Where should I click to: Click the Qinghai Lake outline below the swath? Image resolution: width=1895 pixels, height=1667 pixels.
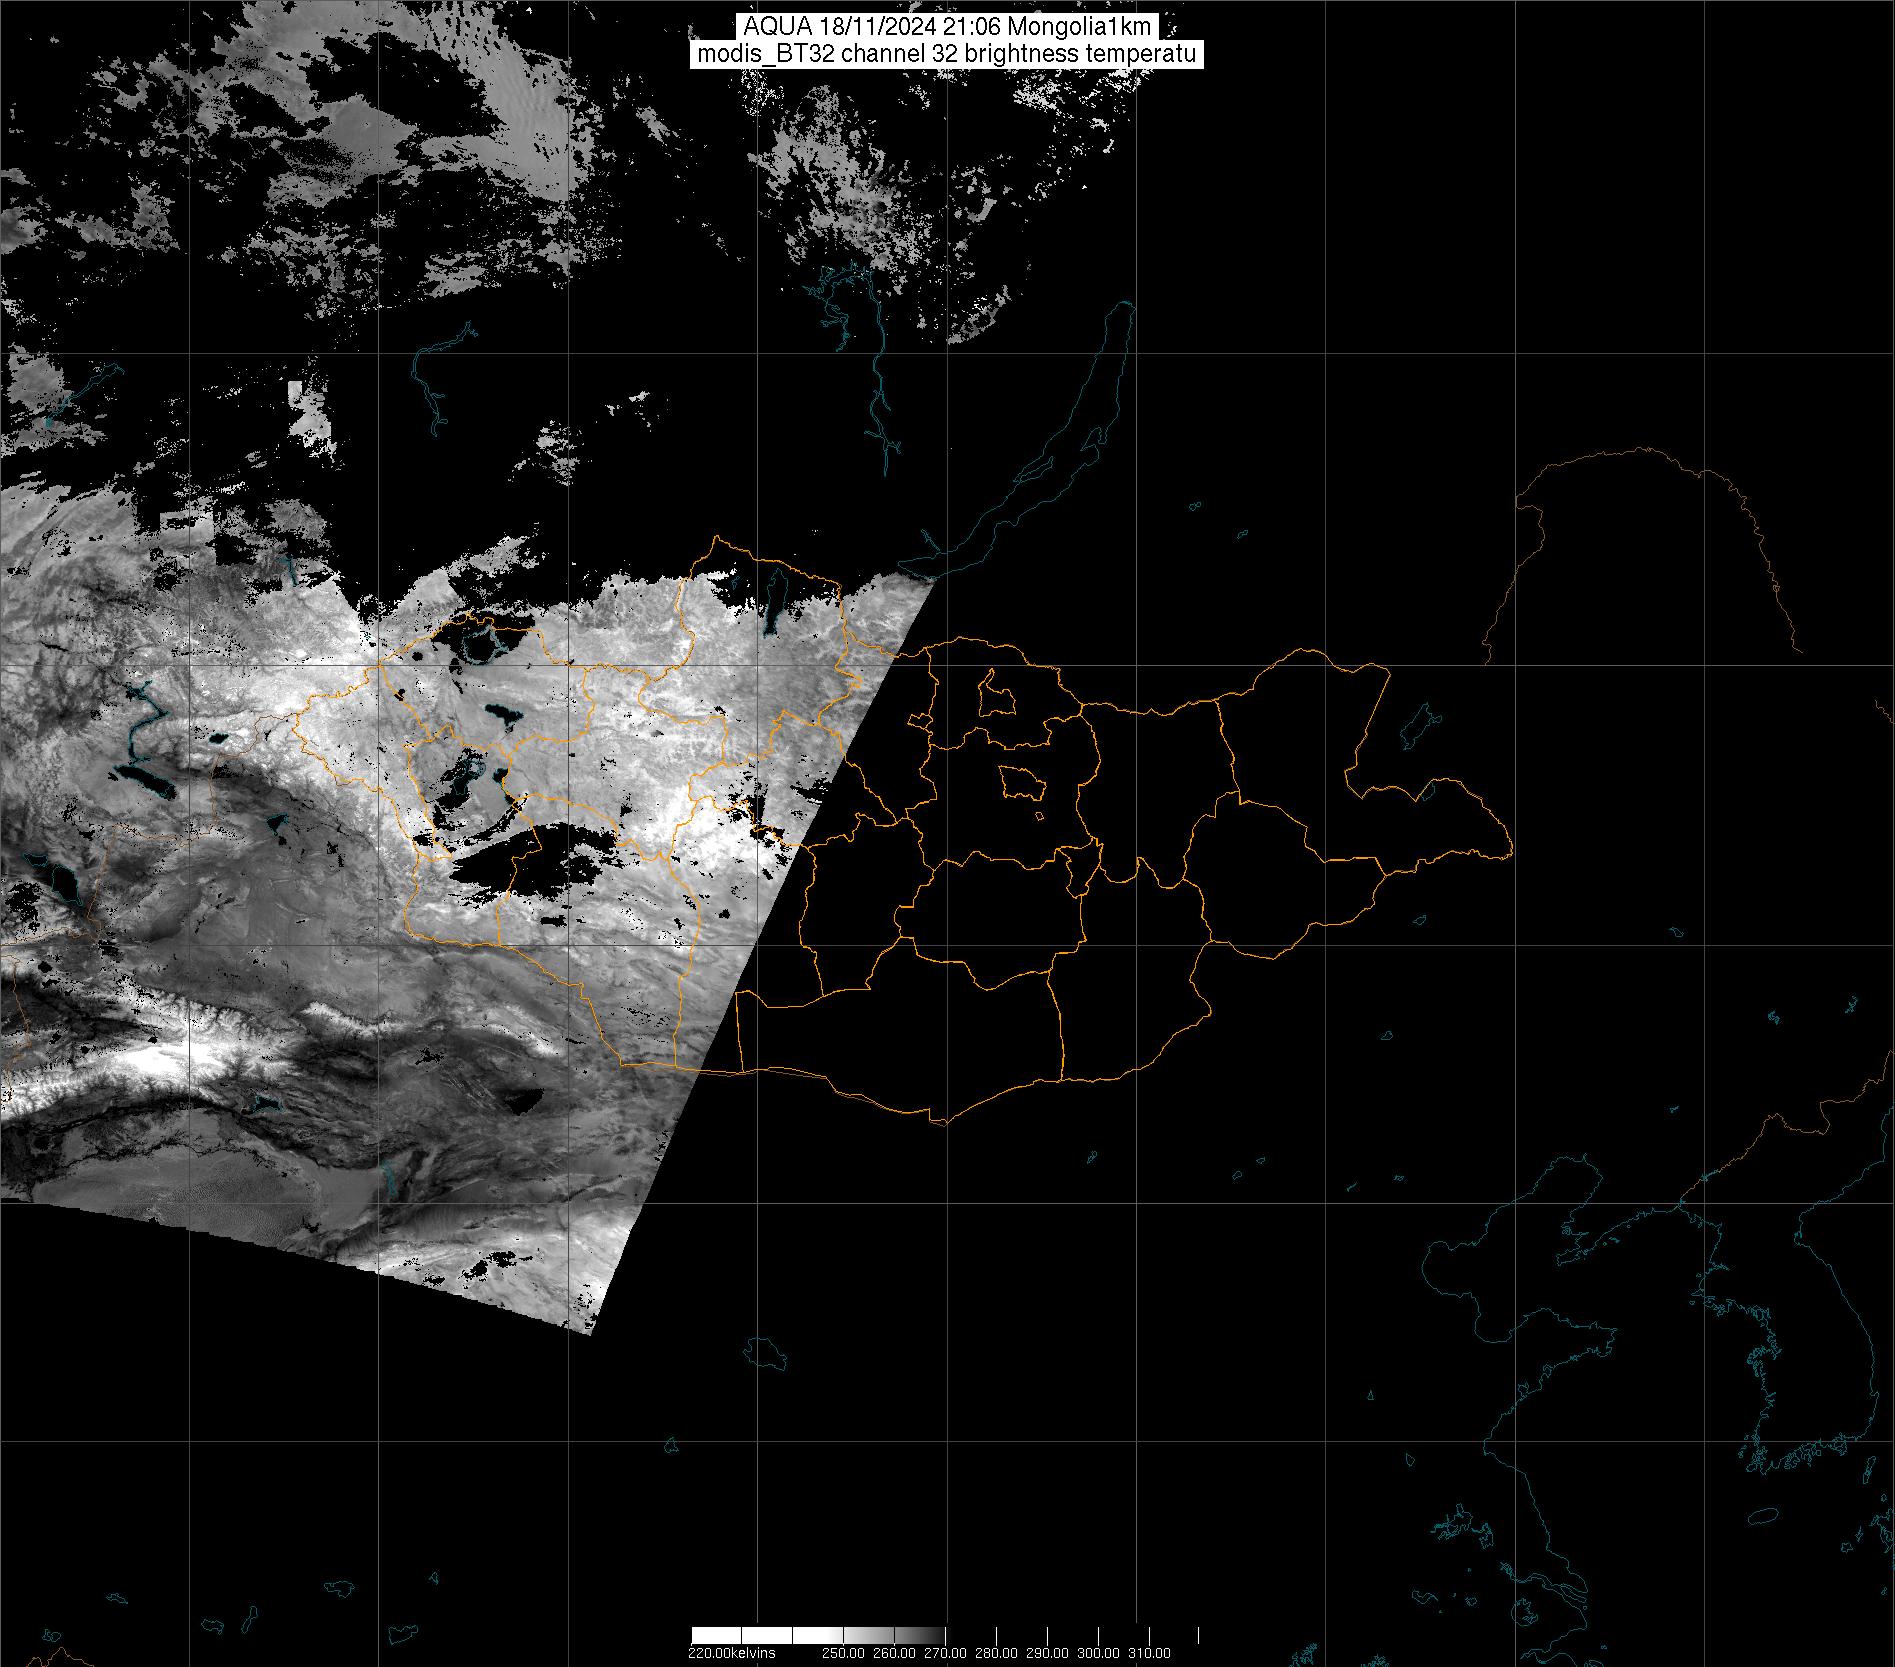tap(767, 1353)
